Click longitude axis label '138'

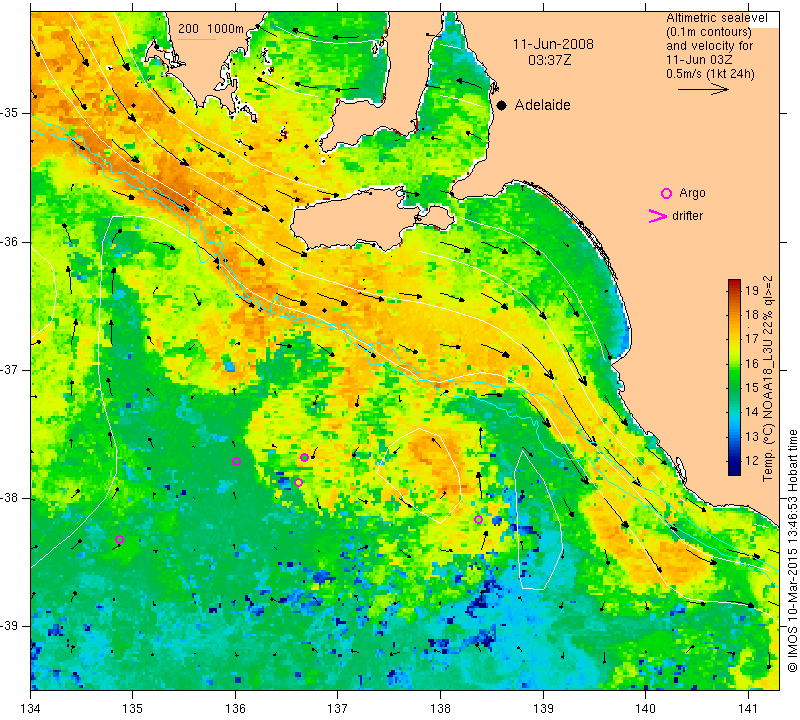tap(440, 708)
